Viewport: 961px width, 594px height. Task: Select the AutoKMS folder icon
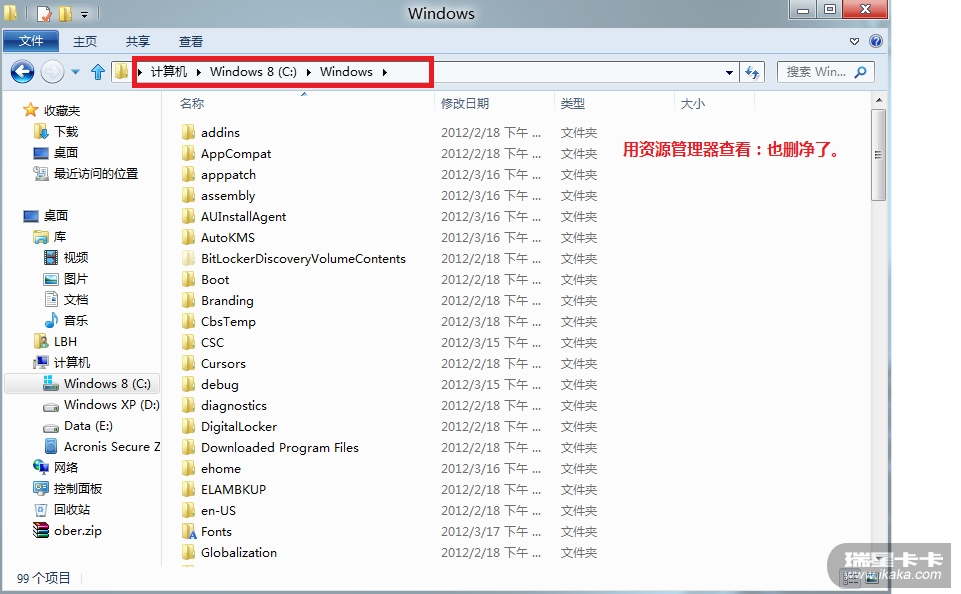189,237
